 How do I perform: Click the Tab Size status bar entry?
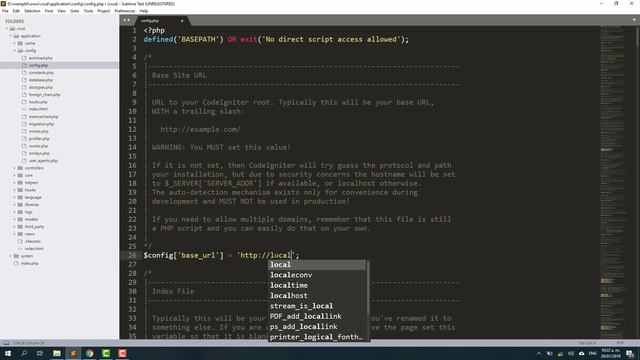click(587, 343)
